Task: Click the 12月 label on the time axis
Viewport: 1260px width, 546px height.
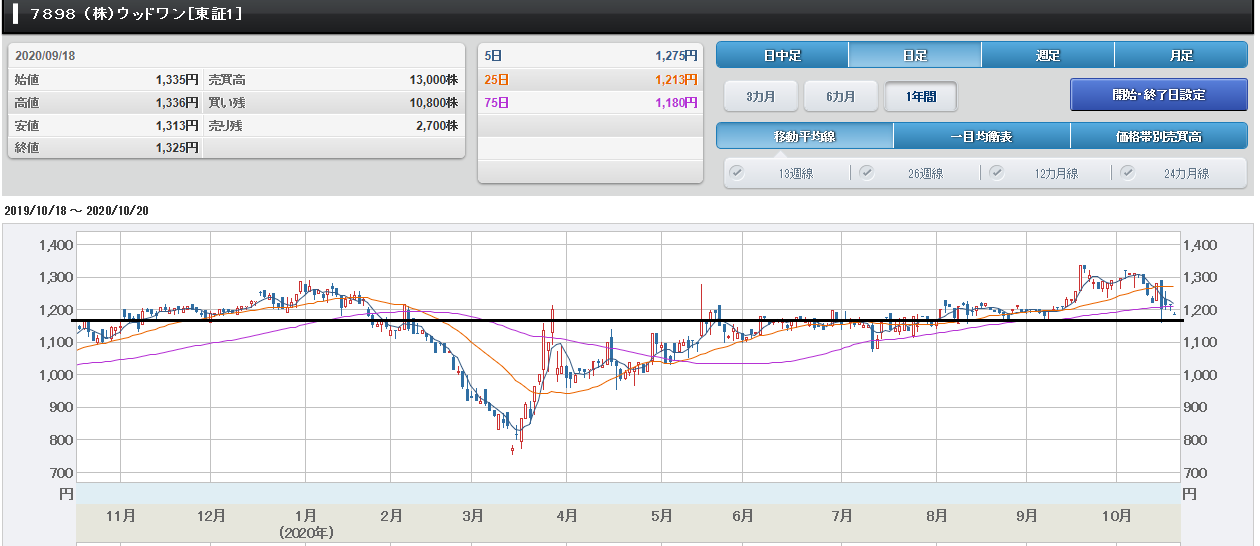Action: [x=212, y=515]
